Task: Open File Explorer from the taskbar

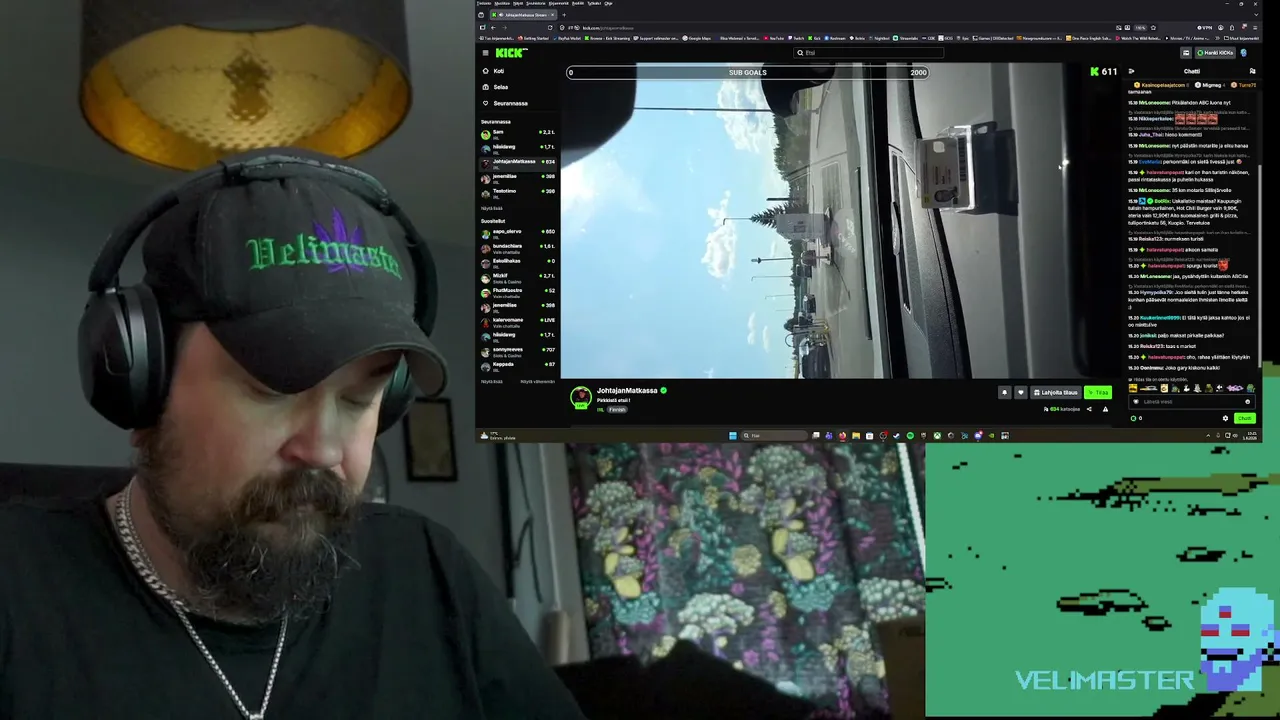Action: 856,436
